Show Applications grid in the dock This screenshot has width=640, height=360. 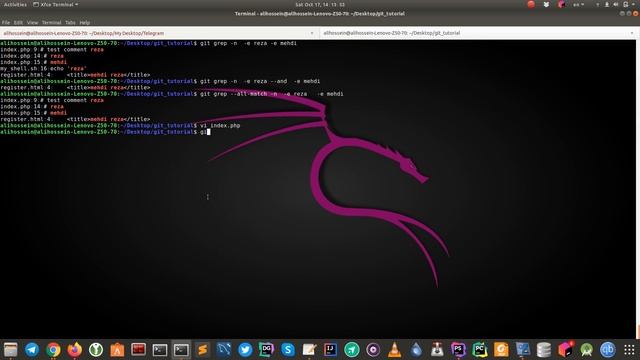629,350
